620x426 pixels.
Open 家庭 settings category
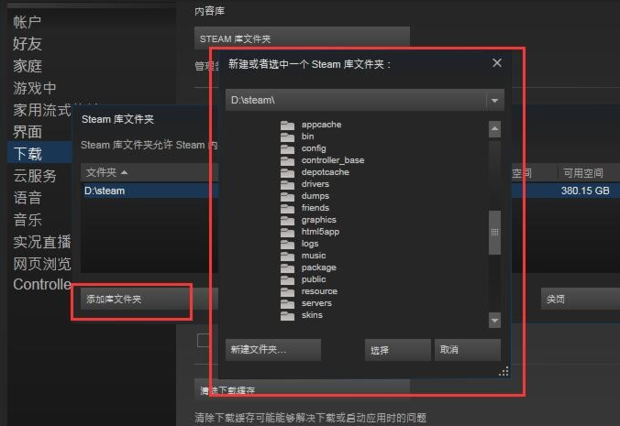point(27,66)
